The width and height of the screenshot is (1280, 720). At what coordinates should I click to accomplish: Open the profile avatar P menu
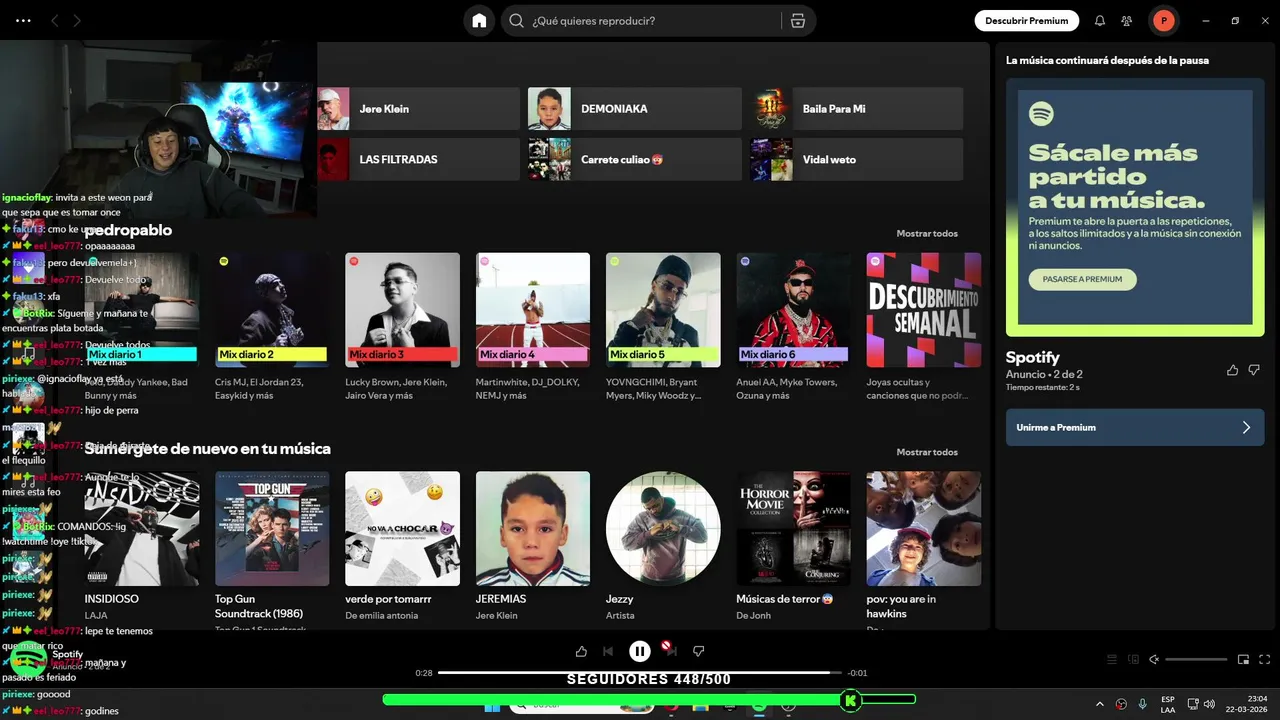point(1163,21)
